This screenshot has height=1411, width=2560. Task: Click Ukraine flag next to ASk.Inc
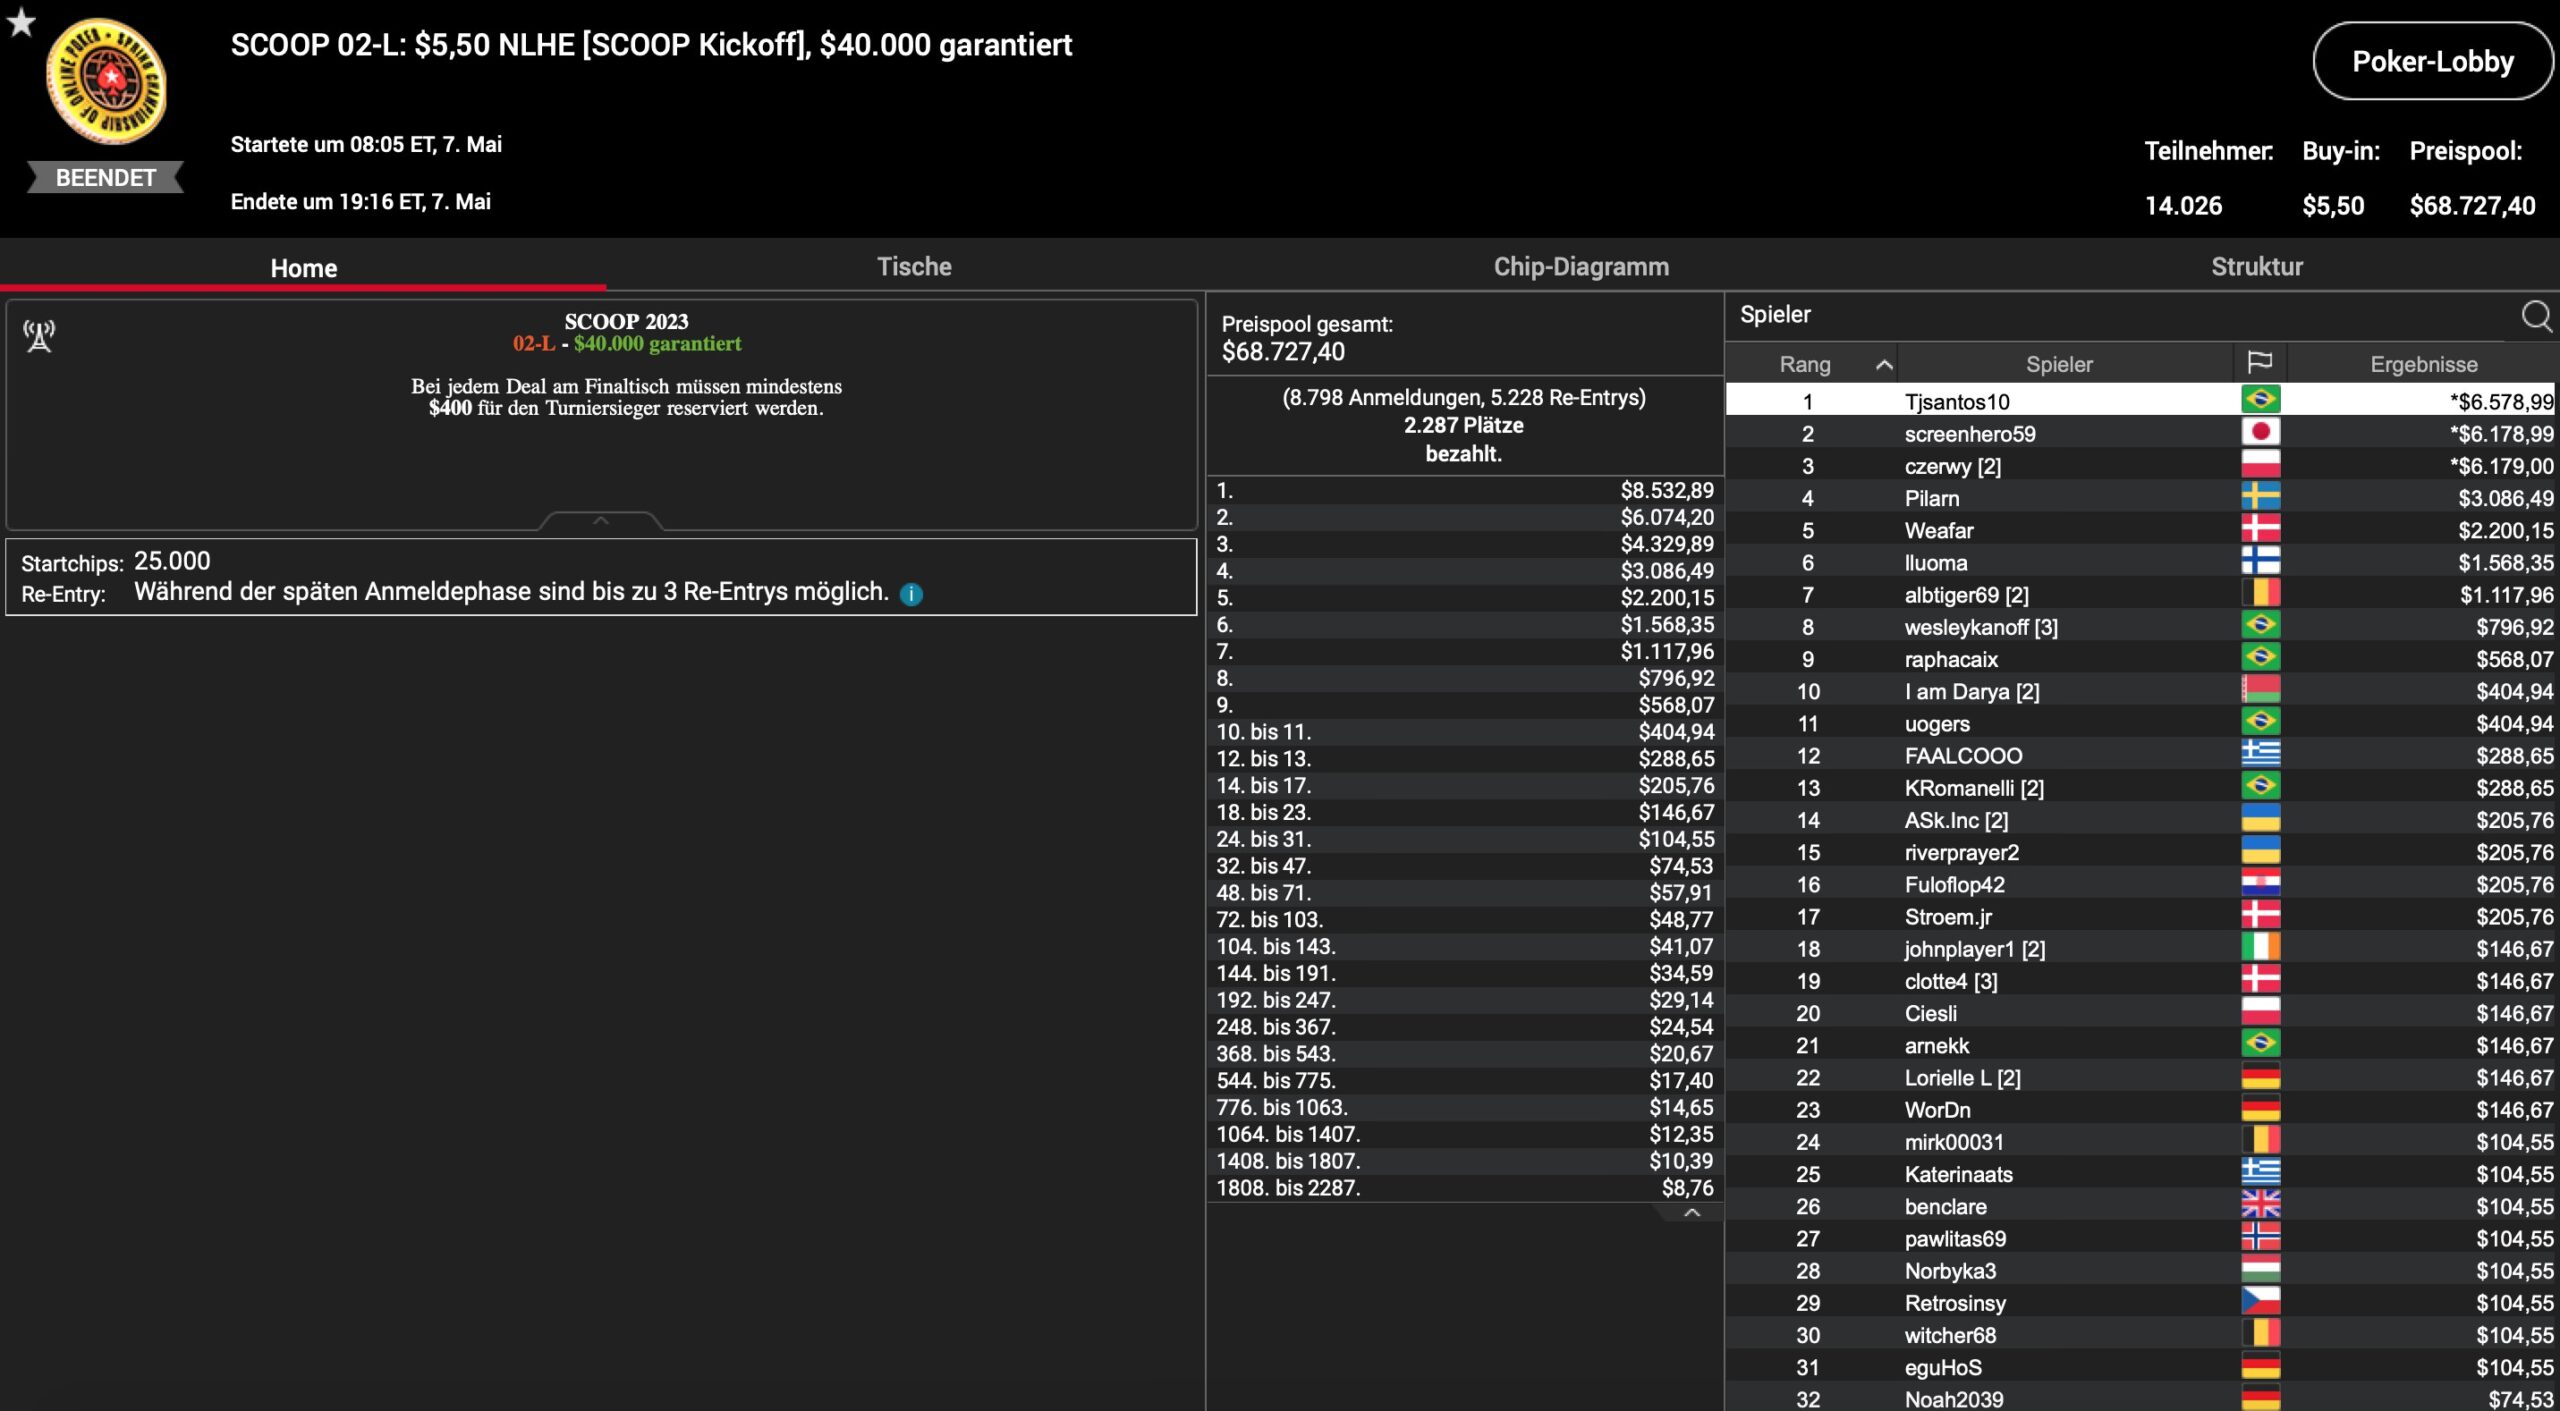coord(2260,818)
